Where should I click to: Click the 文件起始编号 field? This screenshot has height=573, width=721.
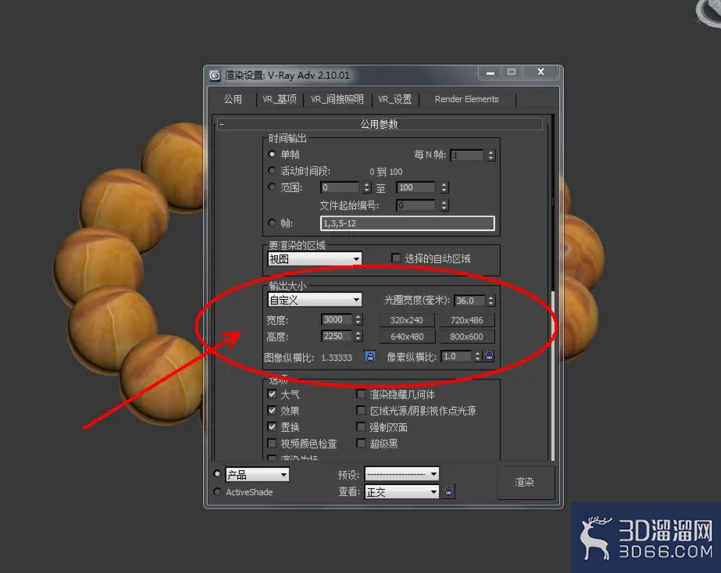click(x=416, y=205)
